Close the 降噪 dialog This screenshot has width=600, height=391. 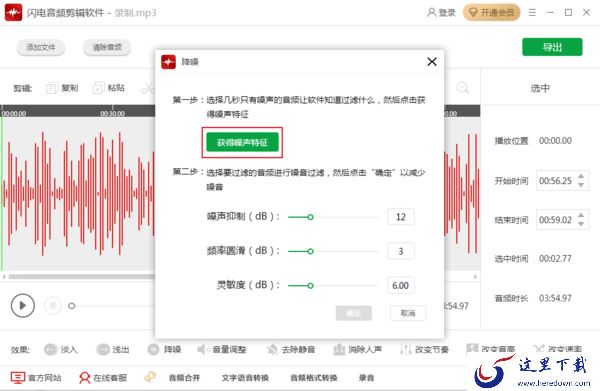432,62
